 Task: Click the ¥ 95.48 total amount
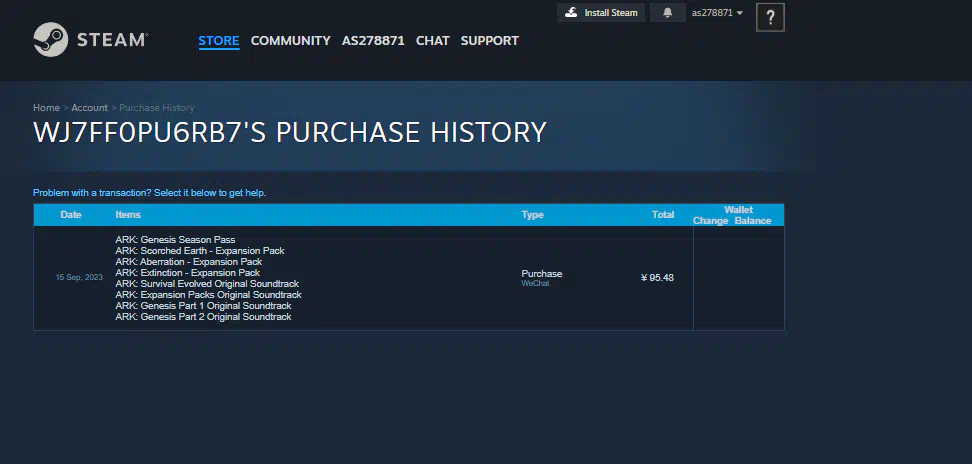click(657, 278)
